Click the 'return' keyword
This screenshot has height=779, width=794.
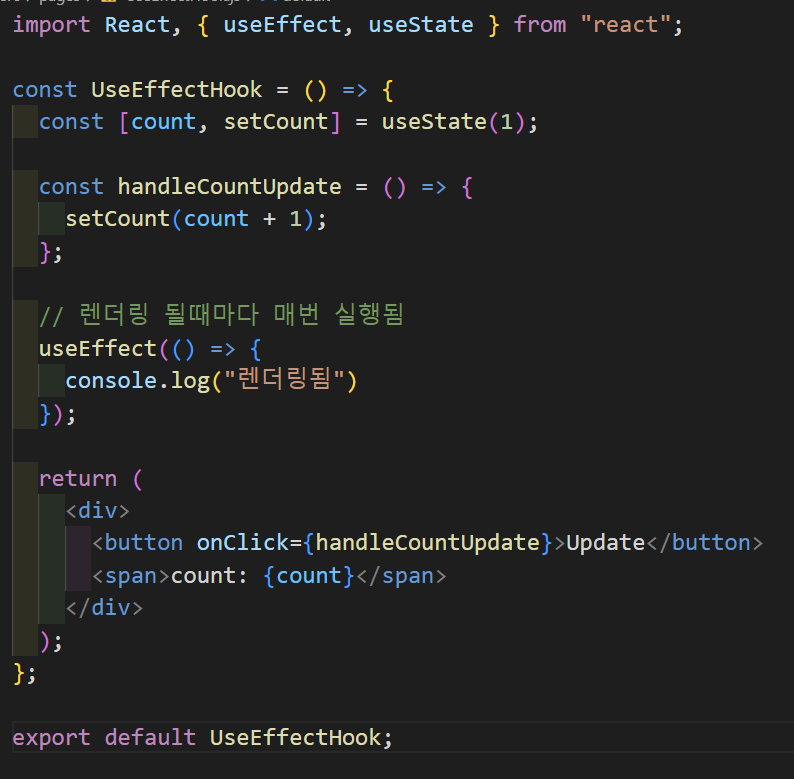(78, 479)
